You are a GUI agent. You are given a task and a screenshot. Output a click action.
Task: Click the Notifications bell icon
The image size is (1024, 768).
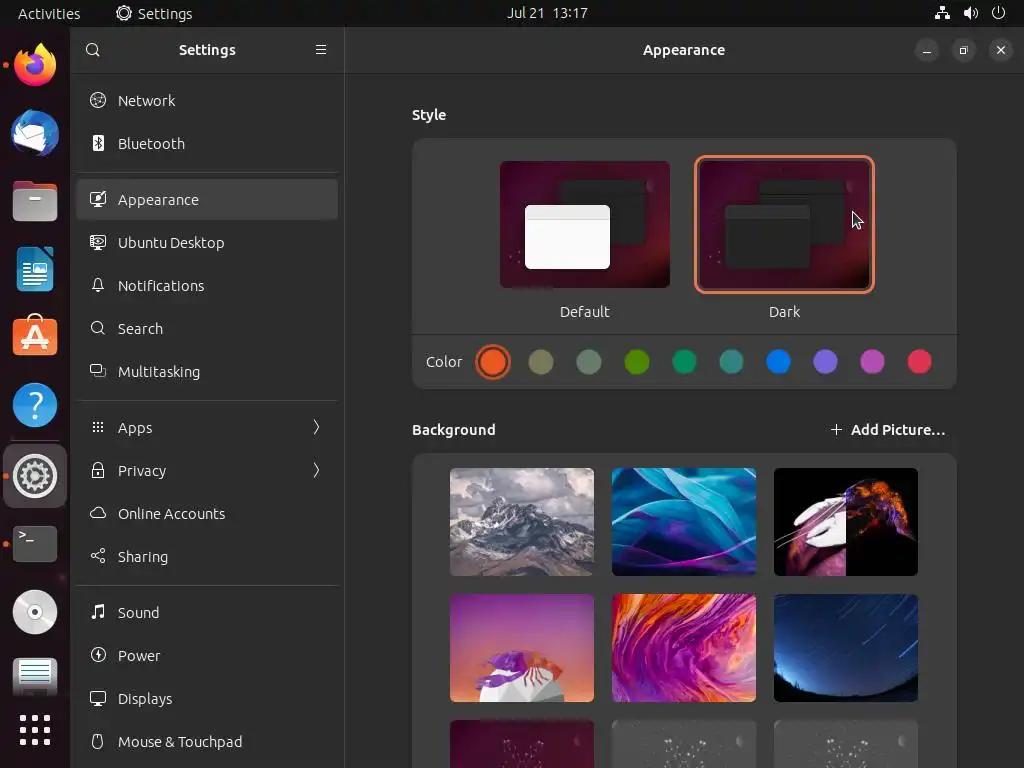98,285
